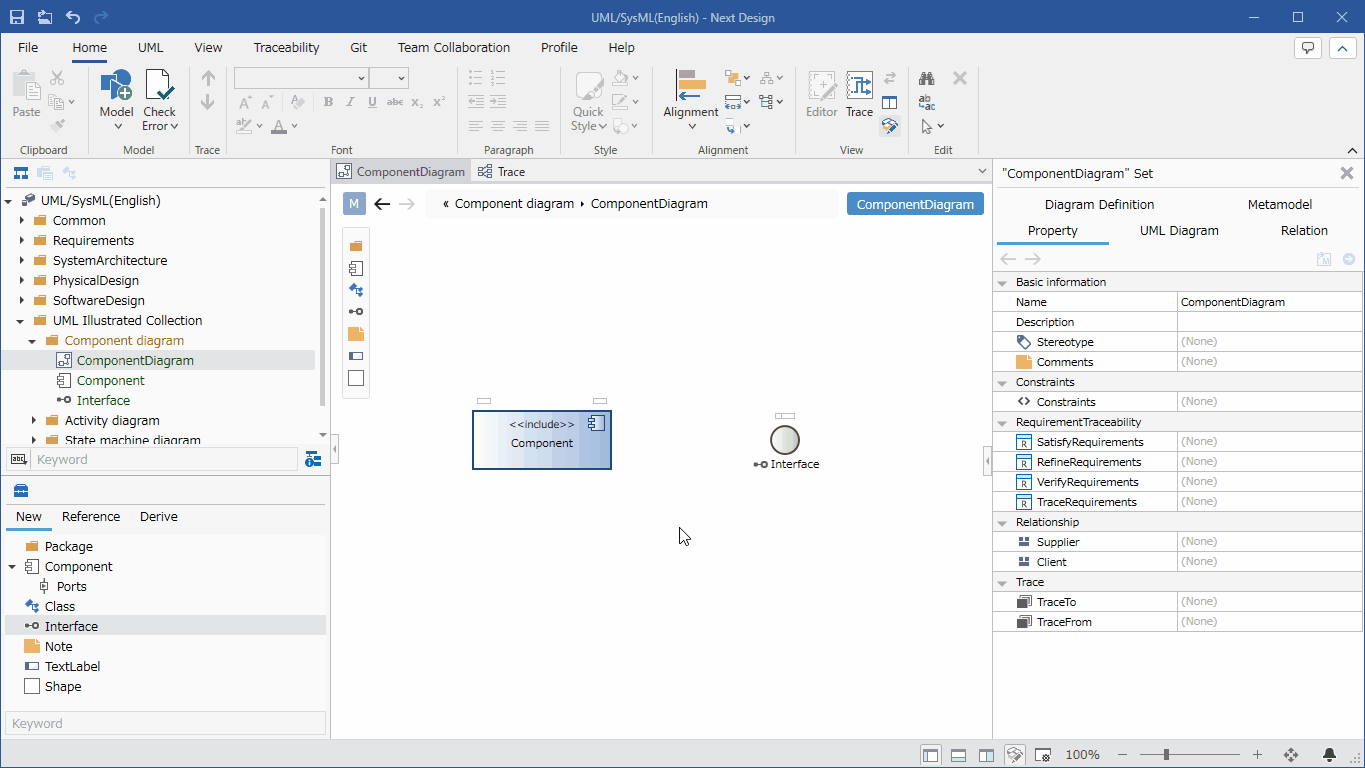The height and width of the screenshot is (768, 1365).
Task: Select the Note tool in diagram palette
Action: (x=356, y=334)
